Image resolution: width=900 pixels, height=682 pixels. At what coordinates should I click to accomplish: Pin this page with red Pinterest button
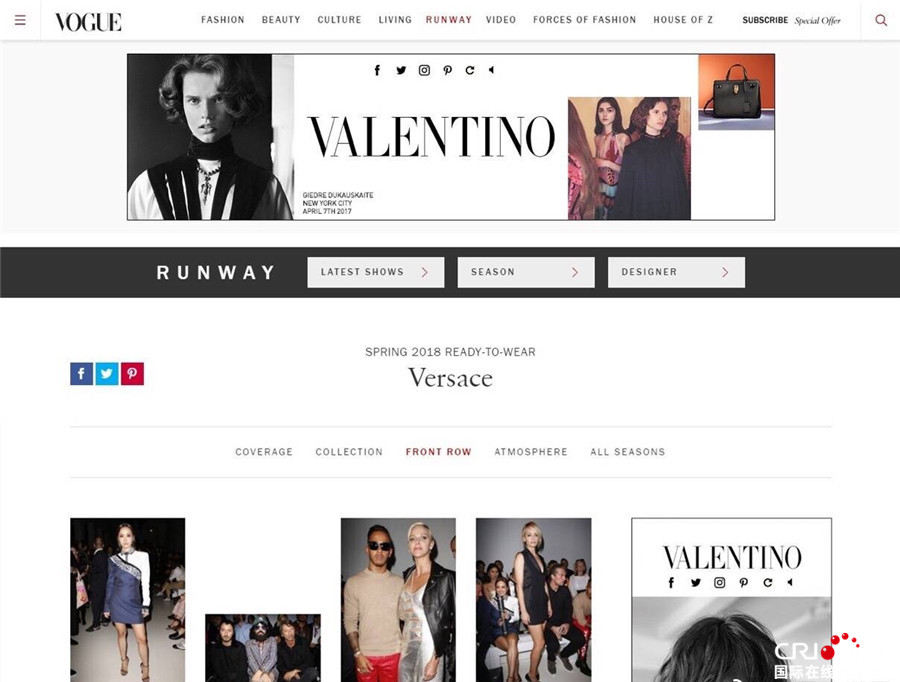click(132, 374)
